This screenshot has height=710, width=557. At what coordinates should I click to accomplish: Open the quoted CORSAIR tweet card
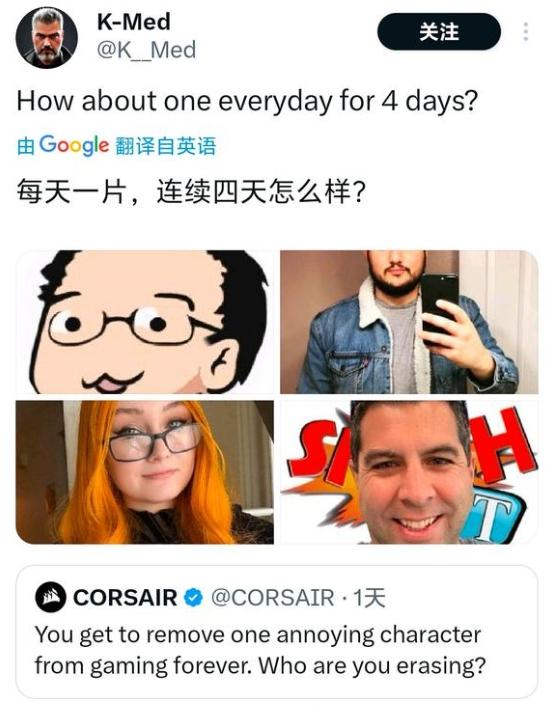tap(277, 632)
